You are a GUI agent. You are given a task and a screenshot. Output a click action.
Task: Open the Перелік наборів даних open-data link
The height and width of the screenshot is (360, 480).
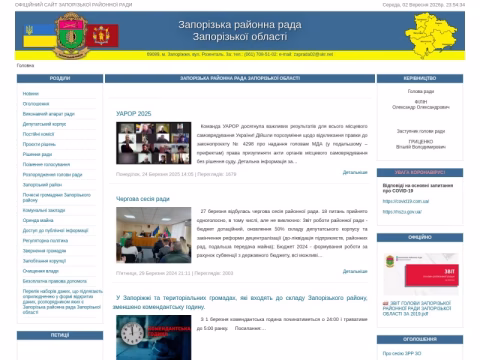pyautogui.click(x=62, y=302)
